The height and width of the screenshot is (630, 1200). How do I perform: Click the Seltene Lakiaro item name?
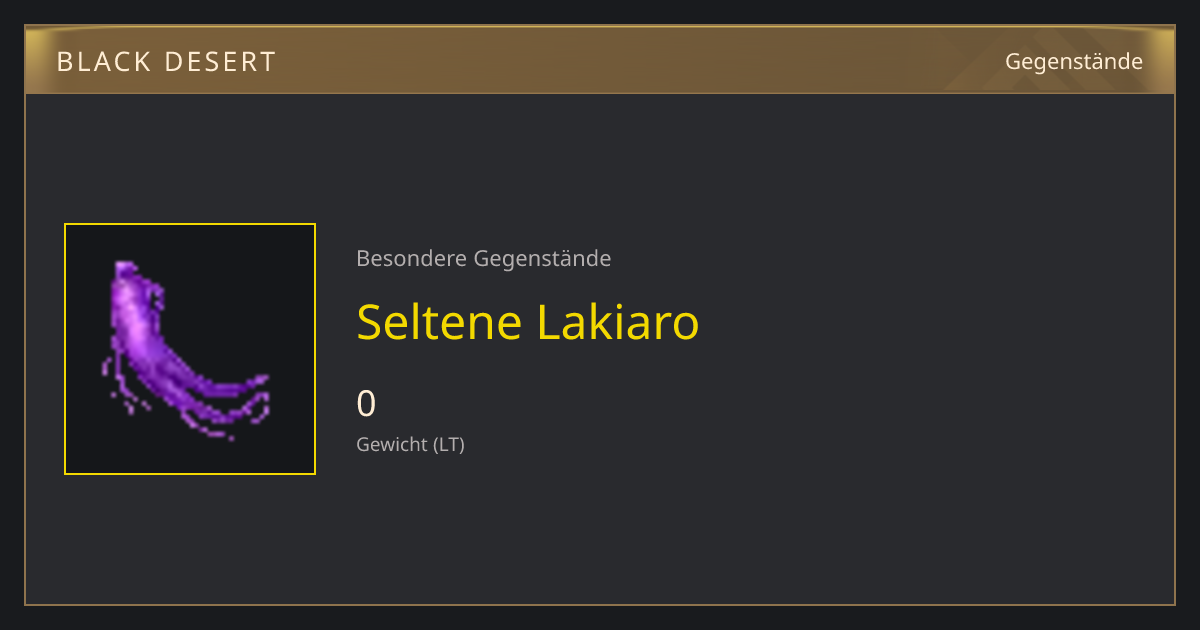pos(528,321)
